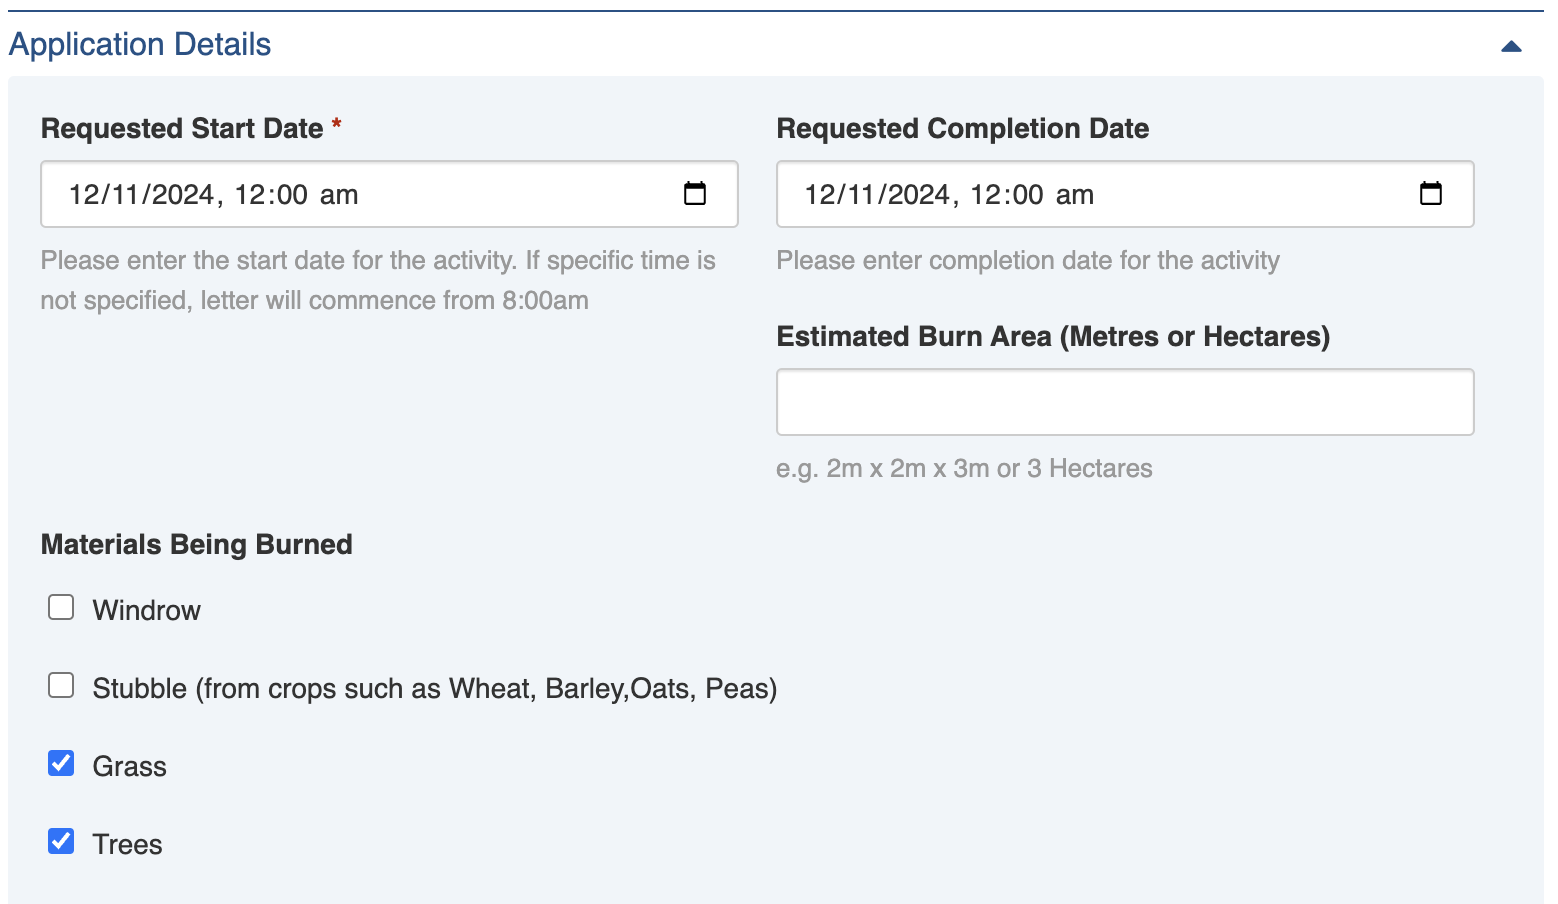Click the Stubble (from crops) label text
The image size is (1558, 904).
click(435, 689)
